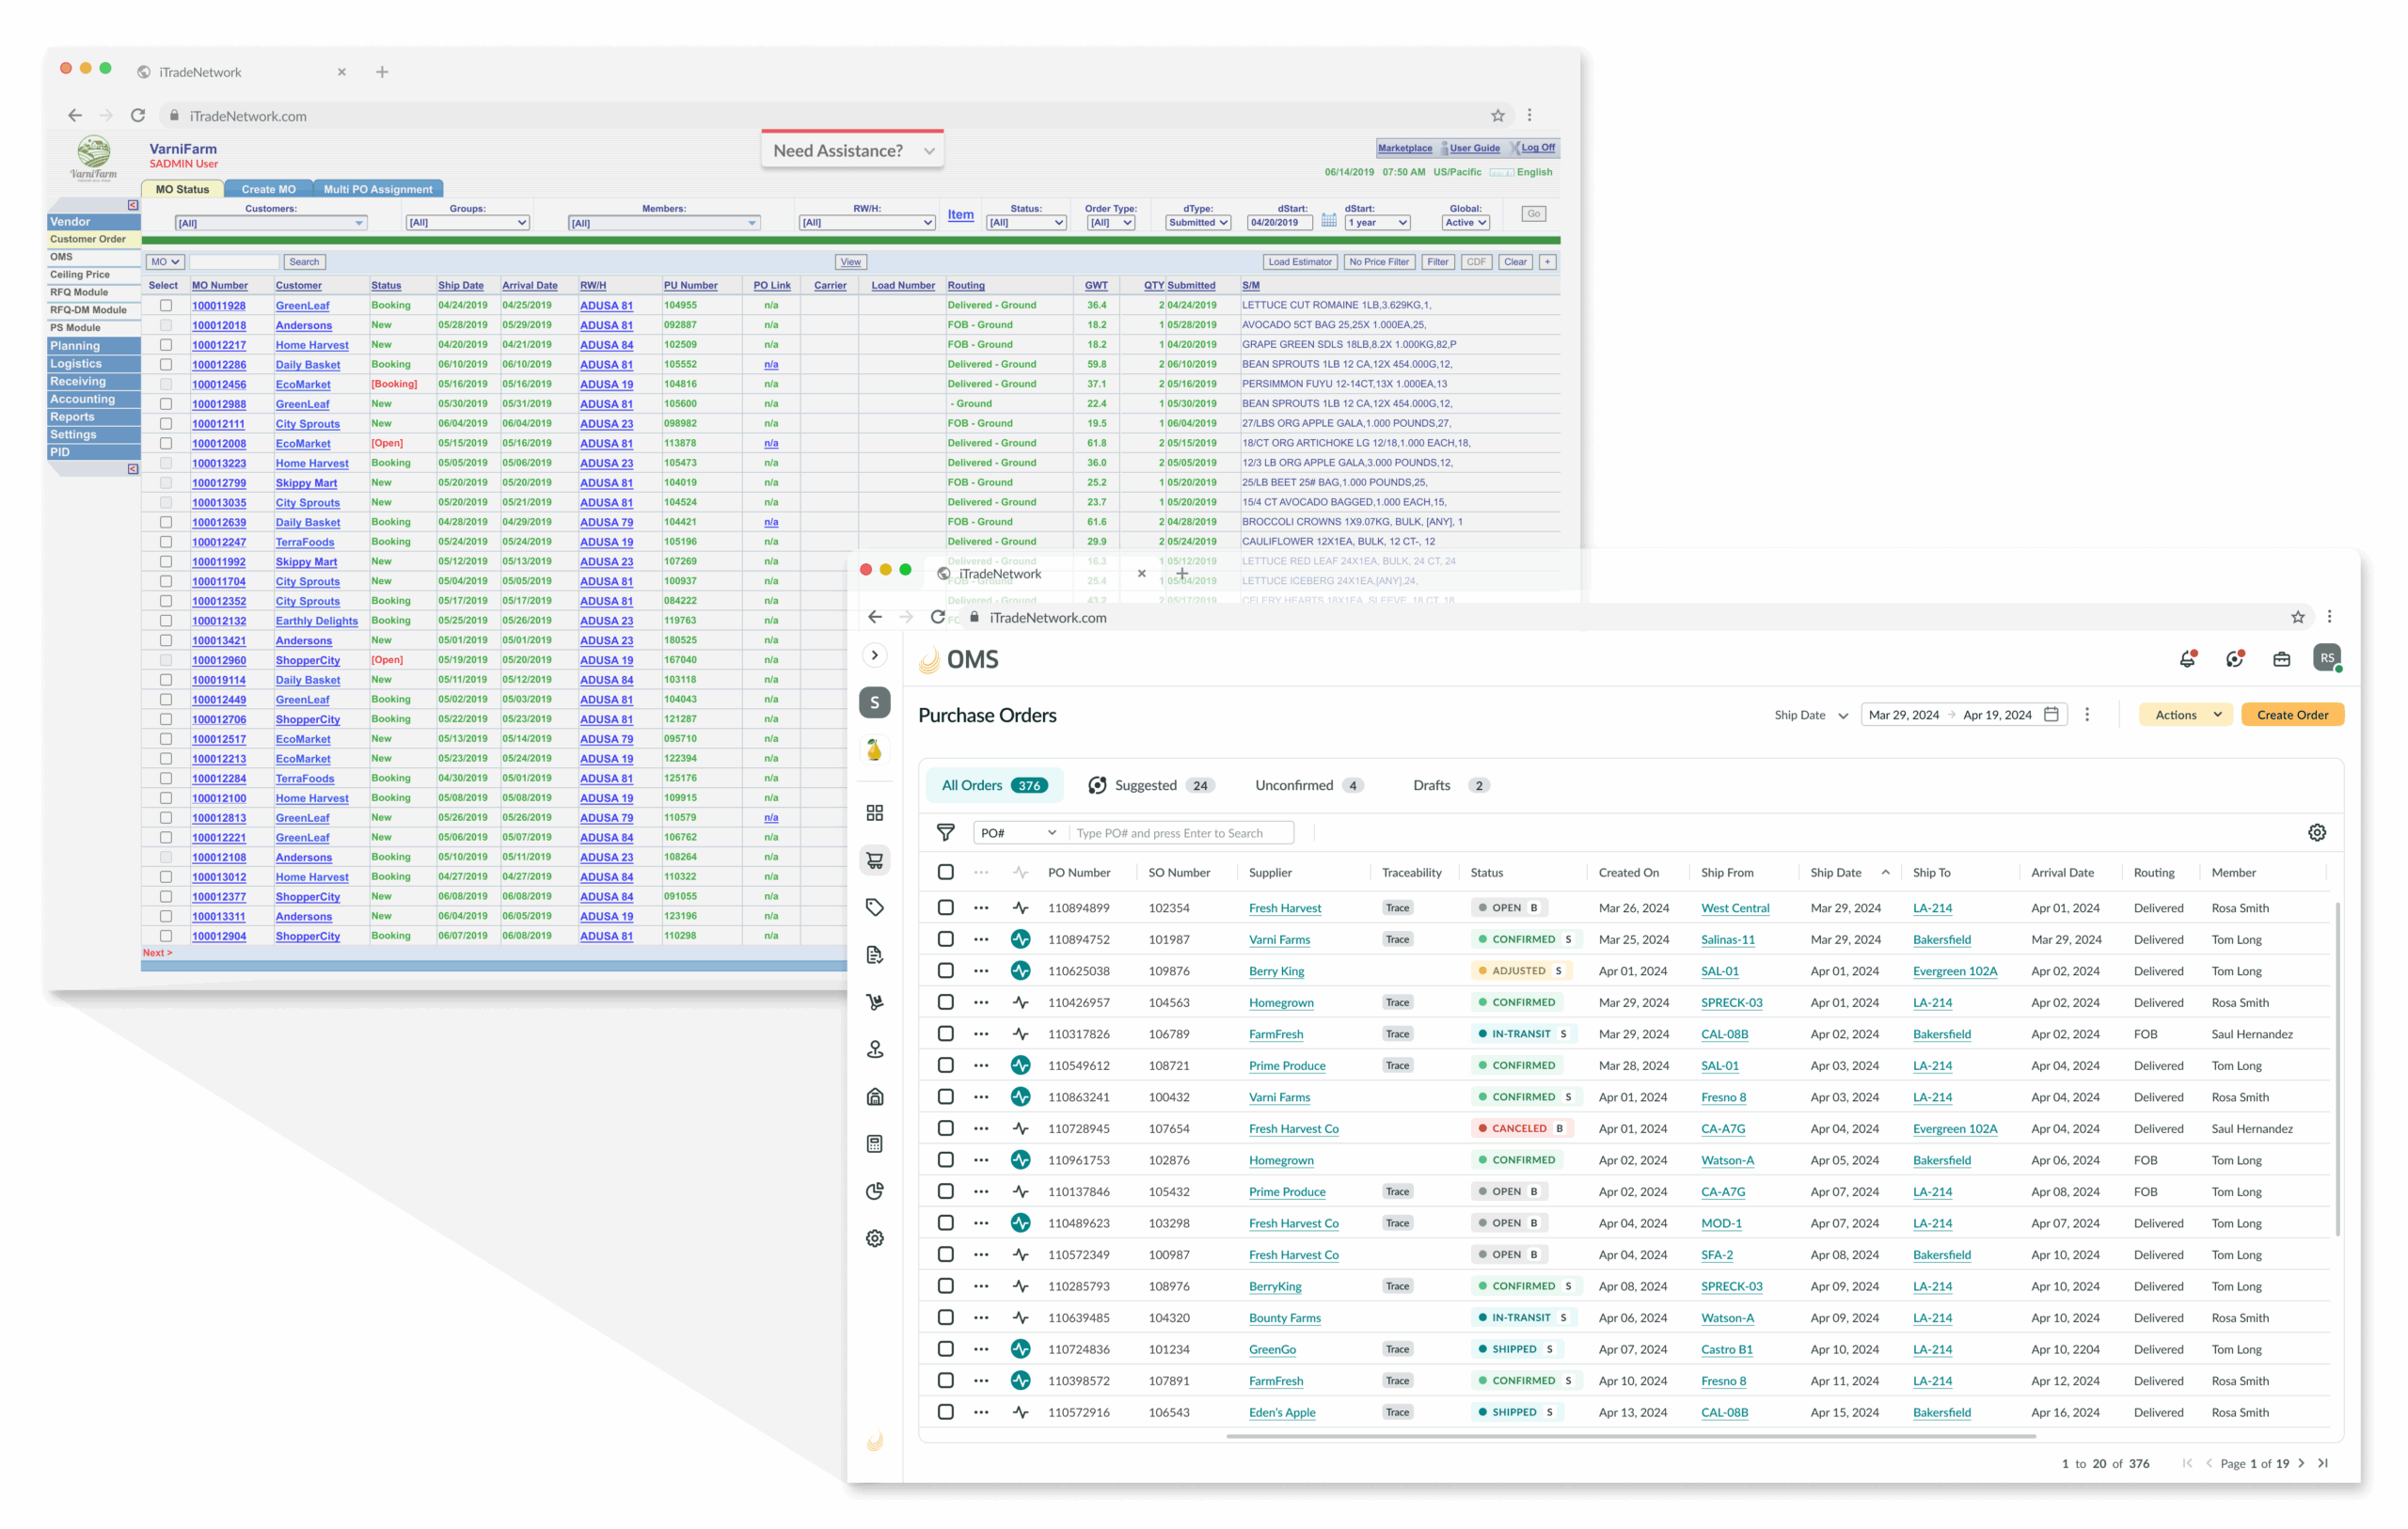
Task: Open the Need Assistance dropdown
Action: (852, 151)
